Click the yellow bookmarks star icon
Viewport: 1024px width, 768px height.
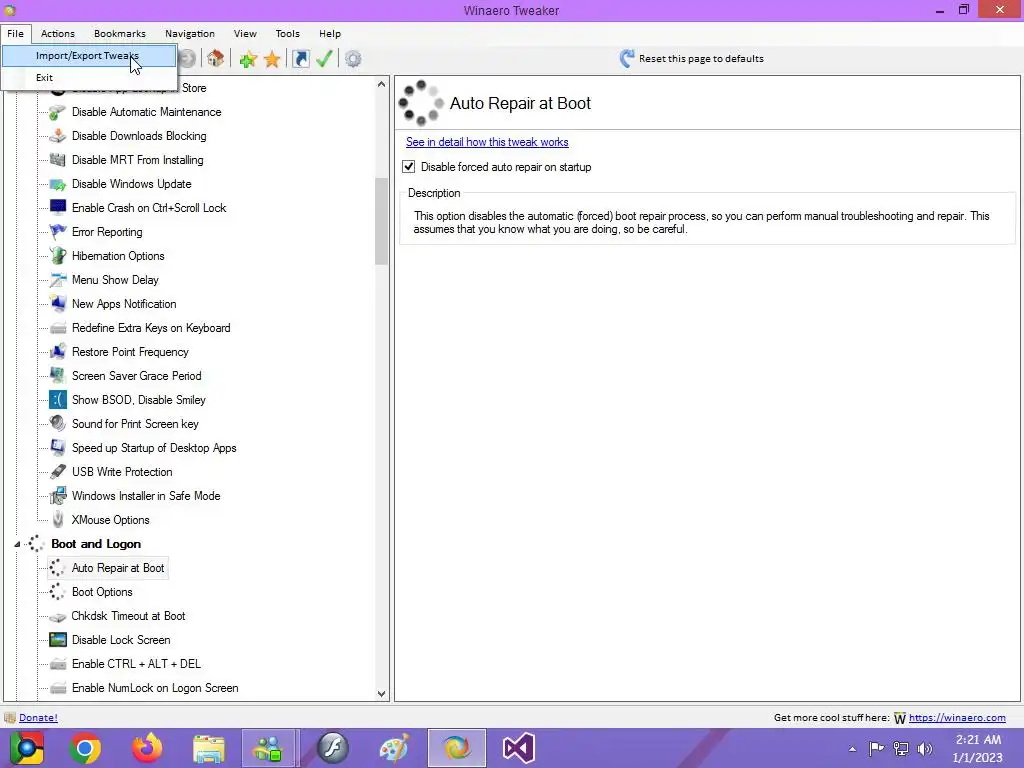click(272, 59)
